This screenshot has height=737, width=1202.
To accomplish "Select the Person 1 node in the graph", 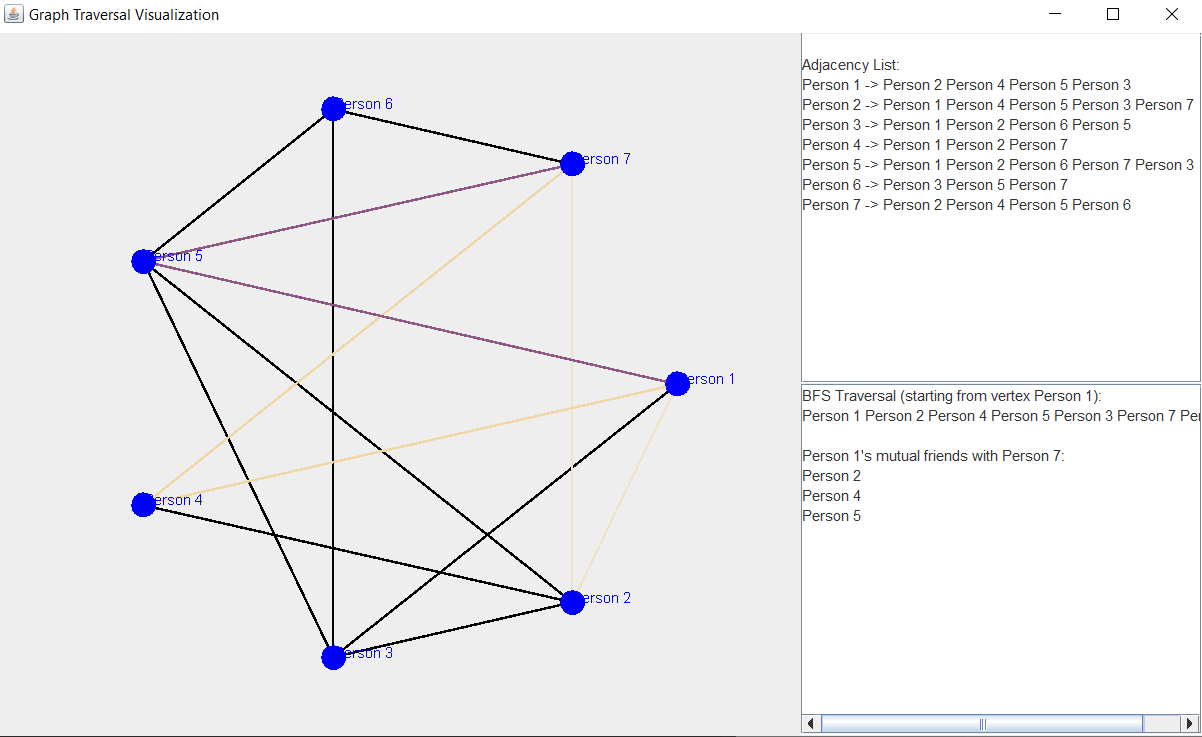I will point(677,382).
